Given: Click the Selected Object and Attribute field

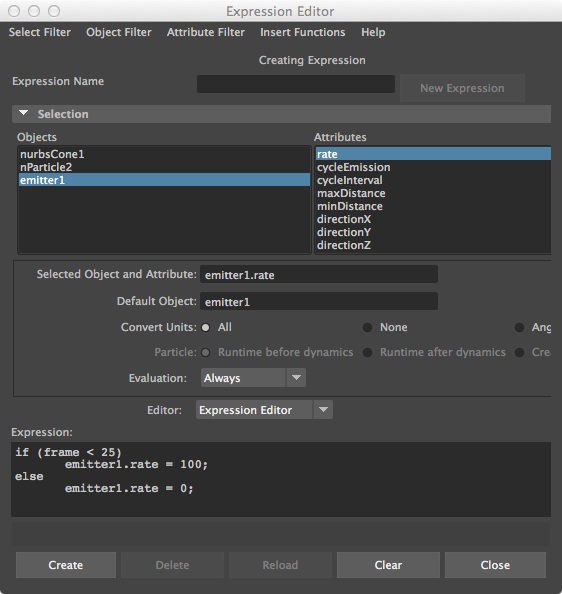Looking at the screenshot, I should click(319, 274).
